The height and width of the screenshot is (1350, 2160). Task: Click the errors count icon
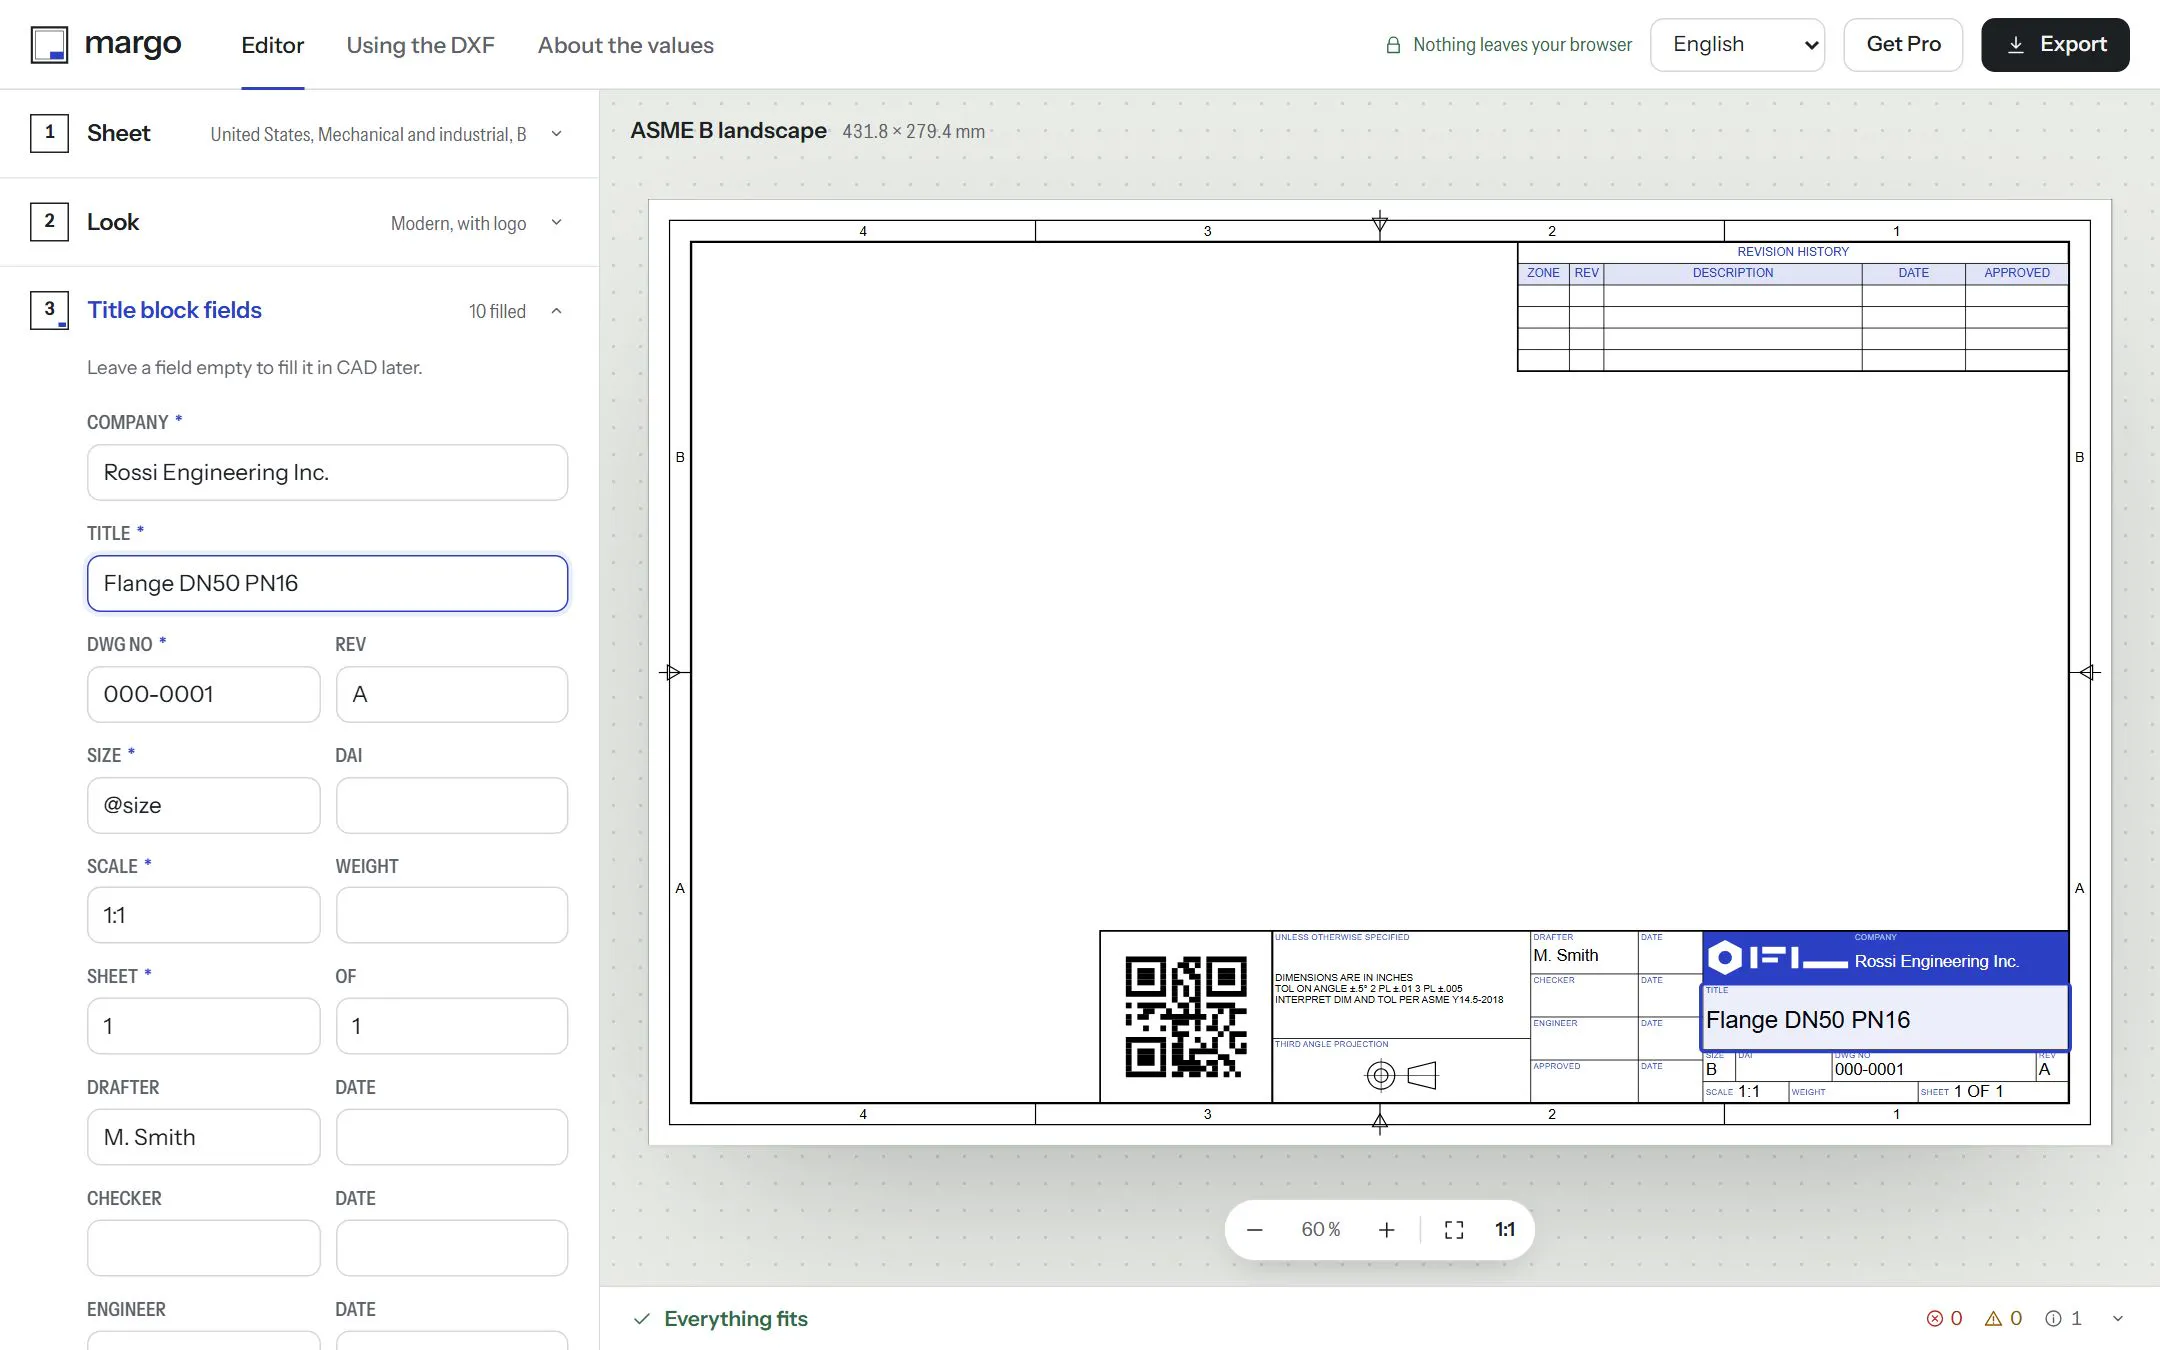click(1935, 1319)
